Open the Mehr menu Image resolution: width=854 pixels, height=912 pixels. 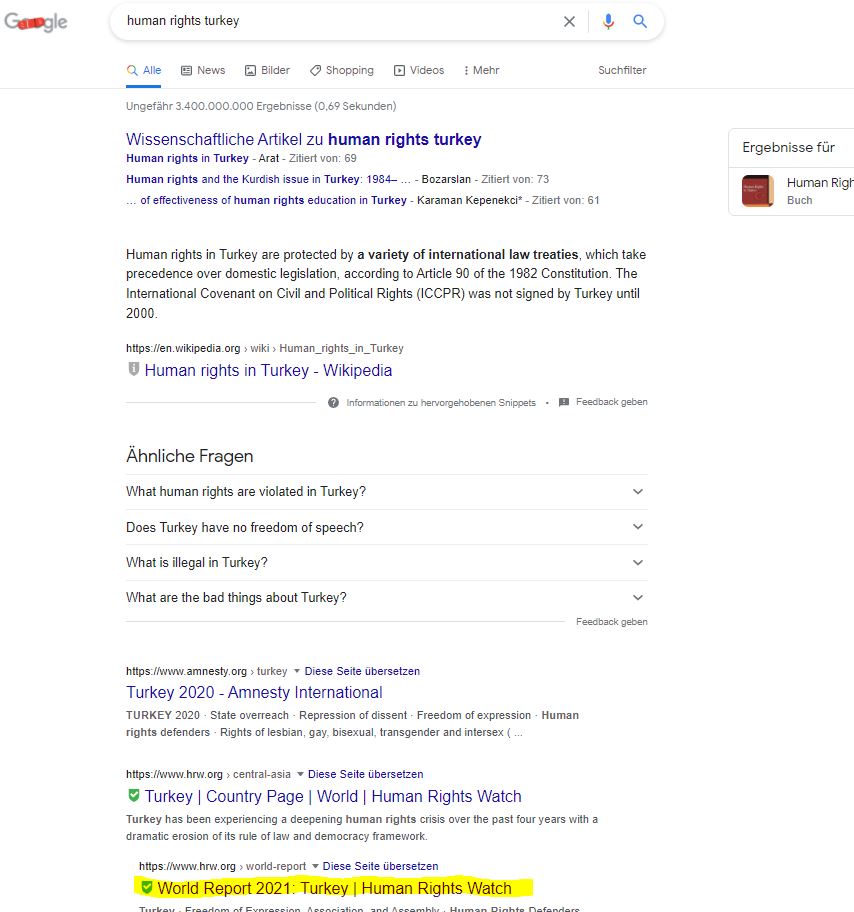tap(481, 70)
